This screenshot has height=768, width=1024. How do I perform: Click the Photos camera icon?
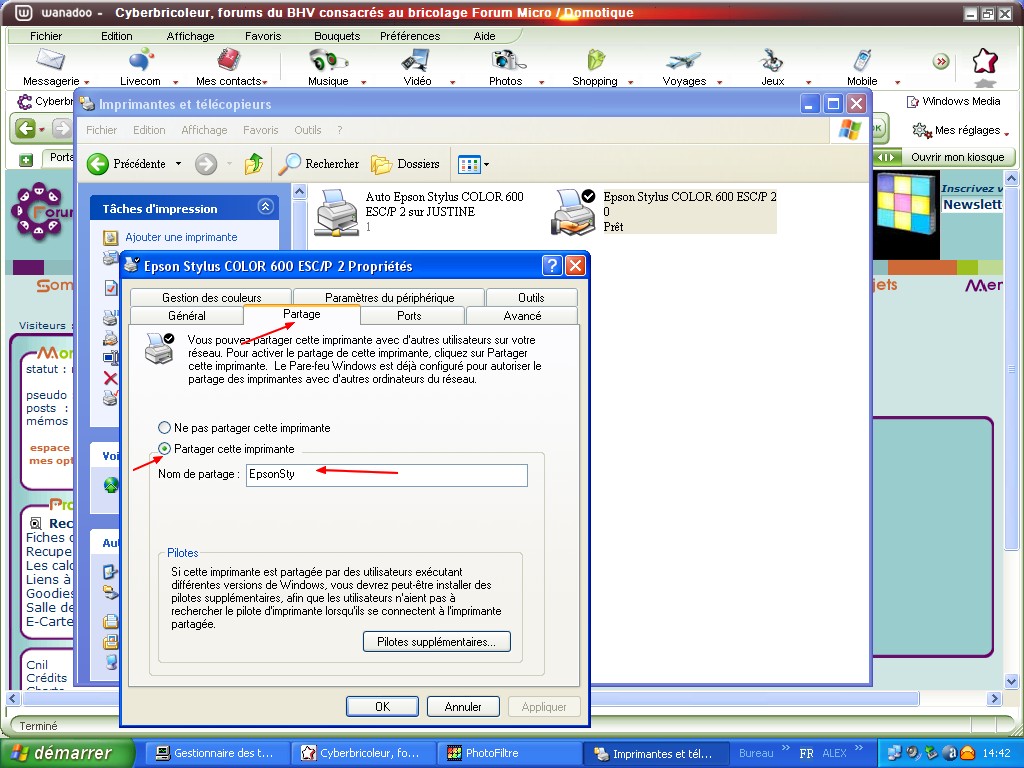(506, 62)
